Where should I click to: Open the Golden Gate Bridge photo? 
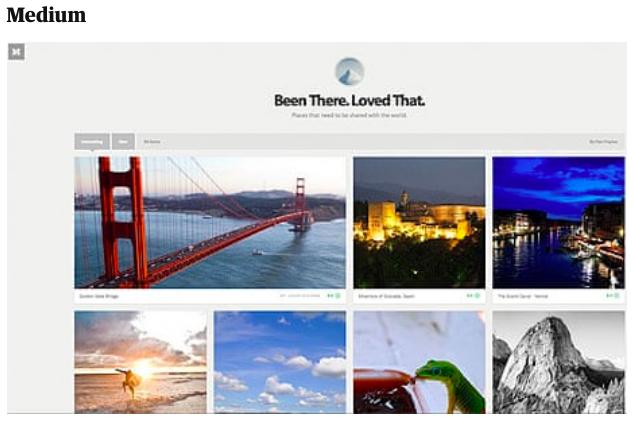[x=210, y=222]
